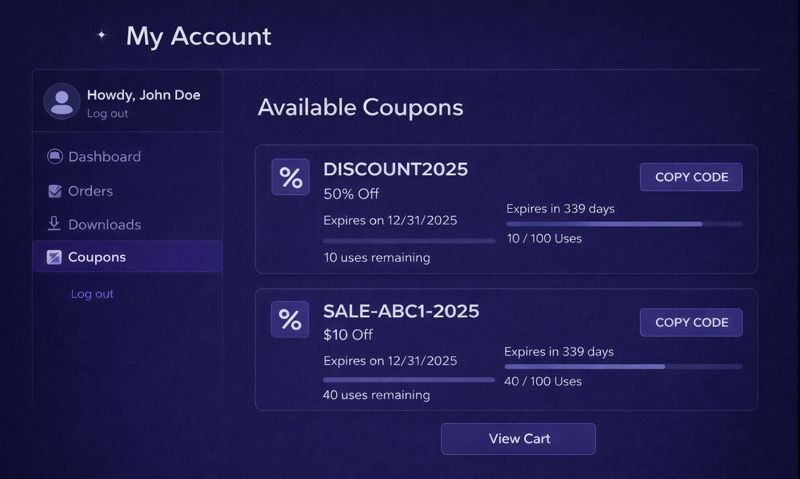Copy the DISCOUNT2025 coupon code
The height and width of the screenshot is (479, 800).
click(x=691, y=177)
